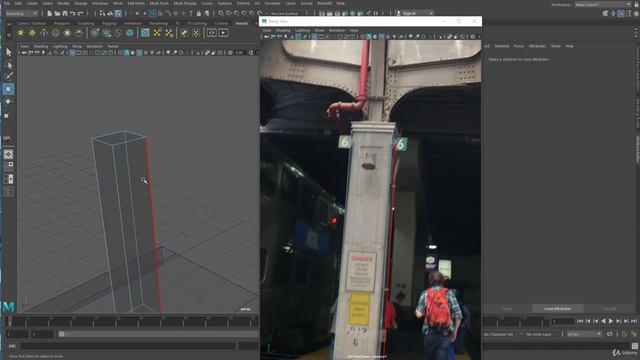This screenshot has height=360, width=640.
Task: Switch to the Rigging shelf tab
Action: pyautogui.click(x=109, y=23)
